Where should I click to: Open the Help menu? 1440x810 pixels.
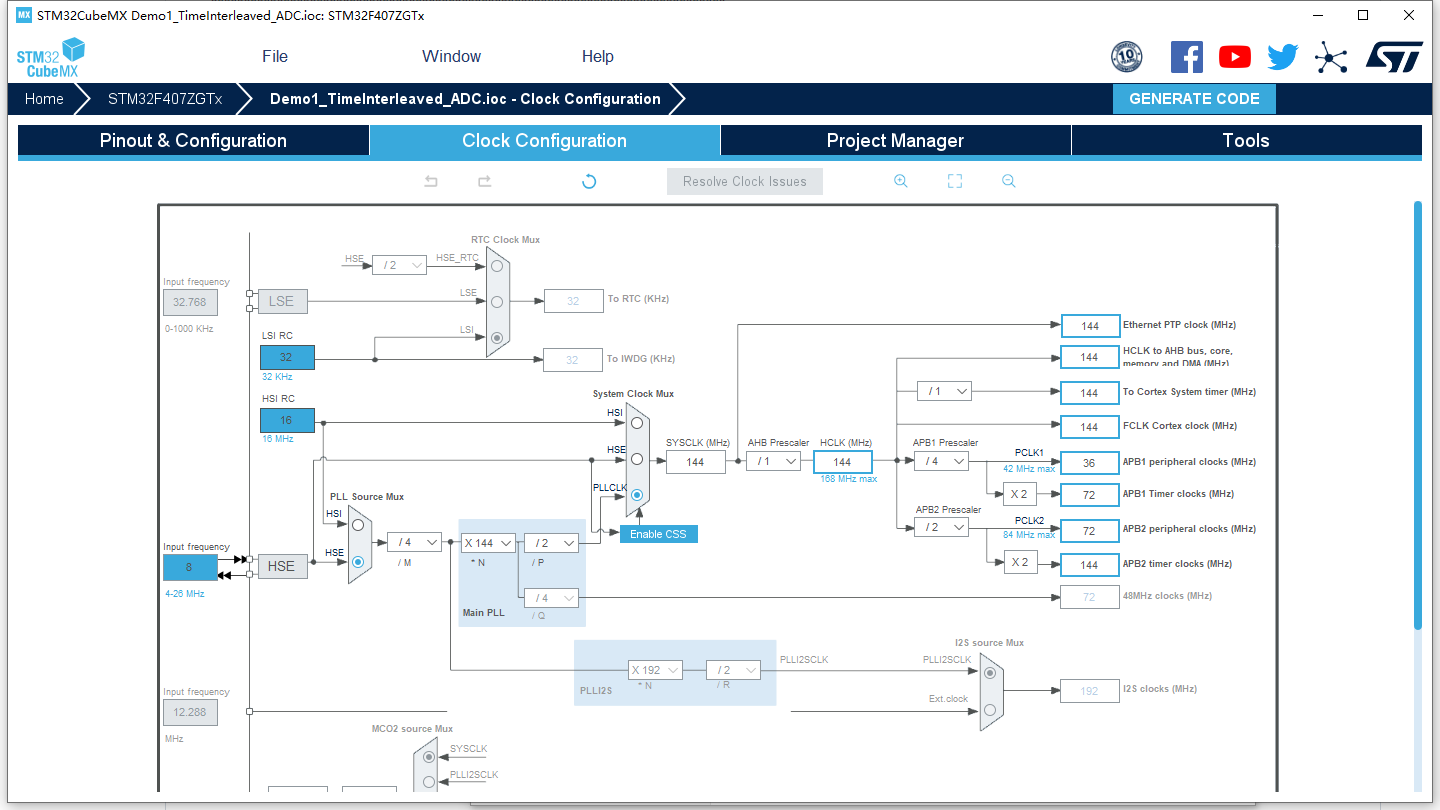coord(598,57)
